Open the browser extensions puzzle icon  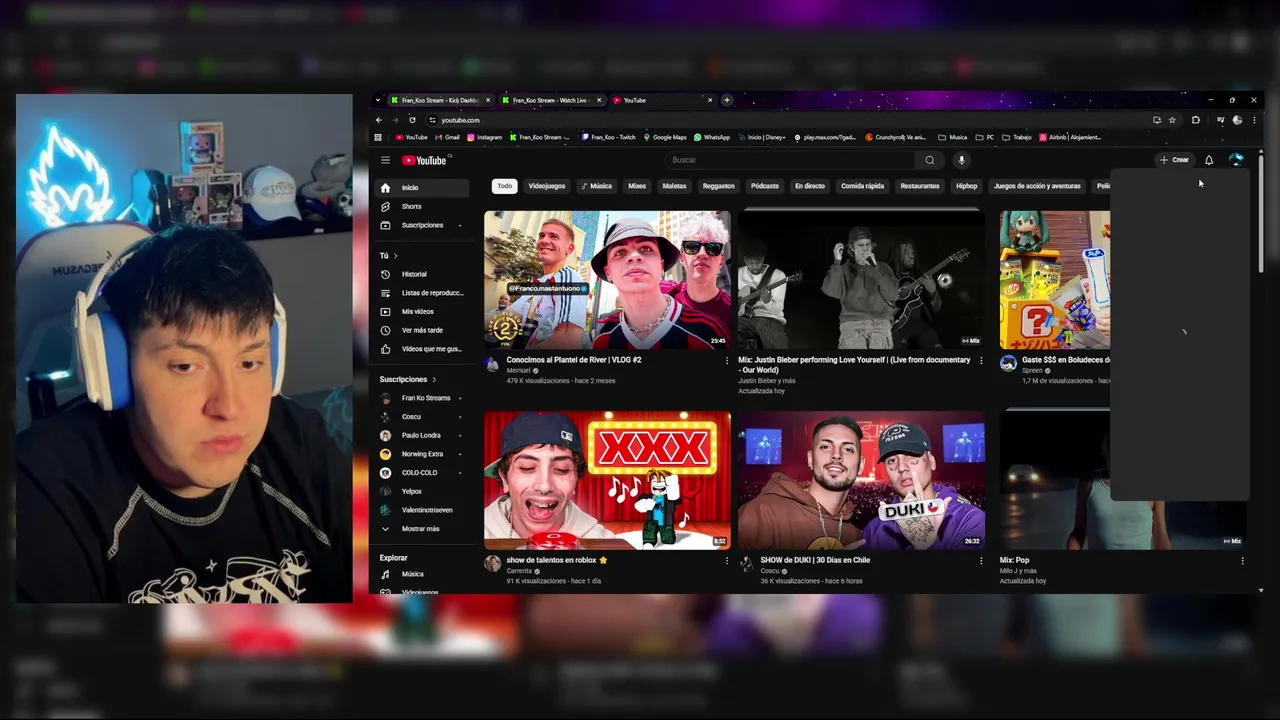(x=1195, y=120)
